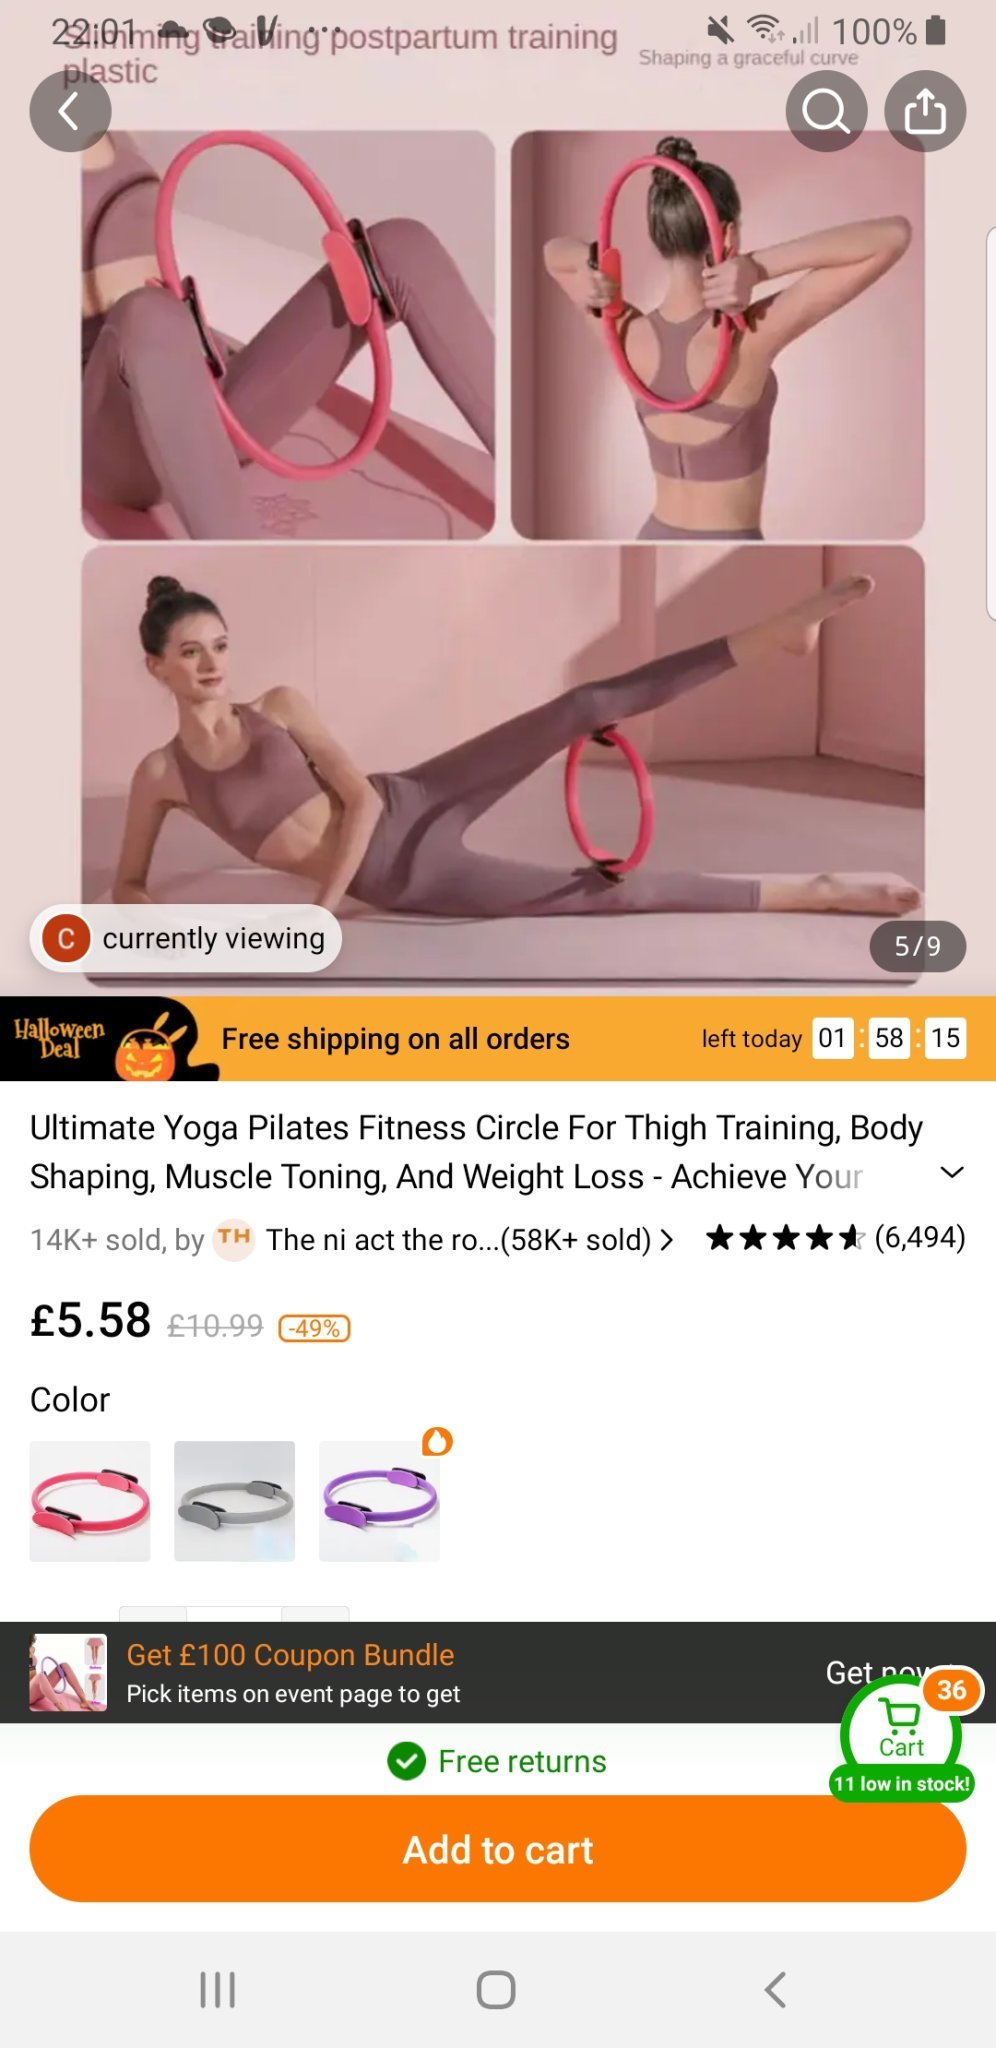The image size is (996, 2048).
Task: Tap the 5/9 image counter
Action: pos(917,946)
